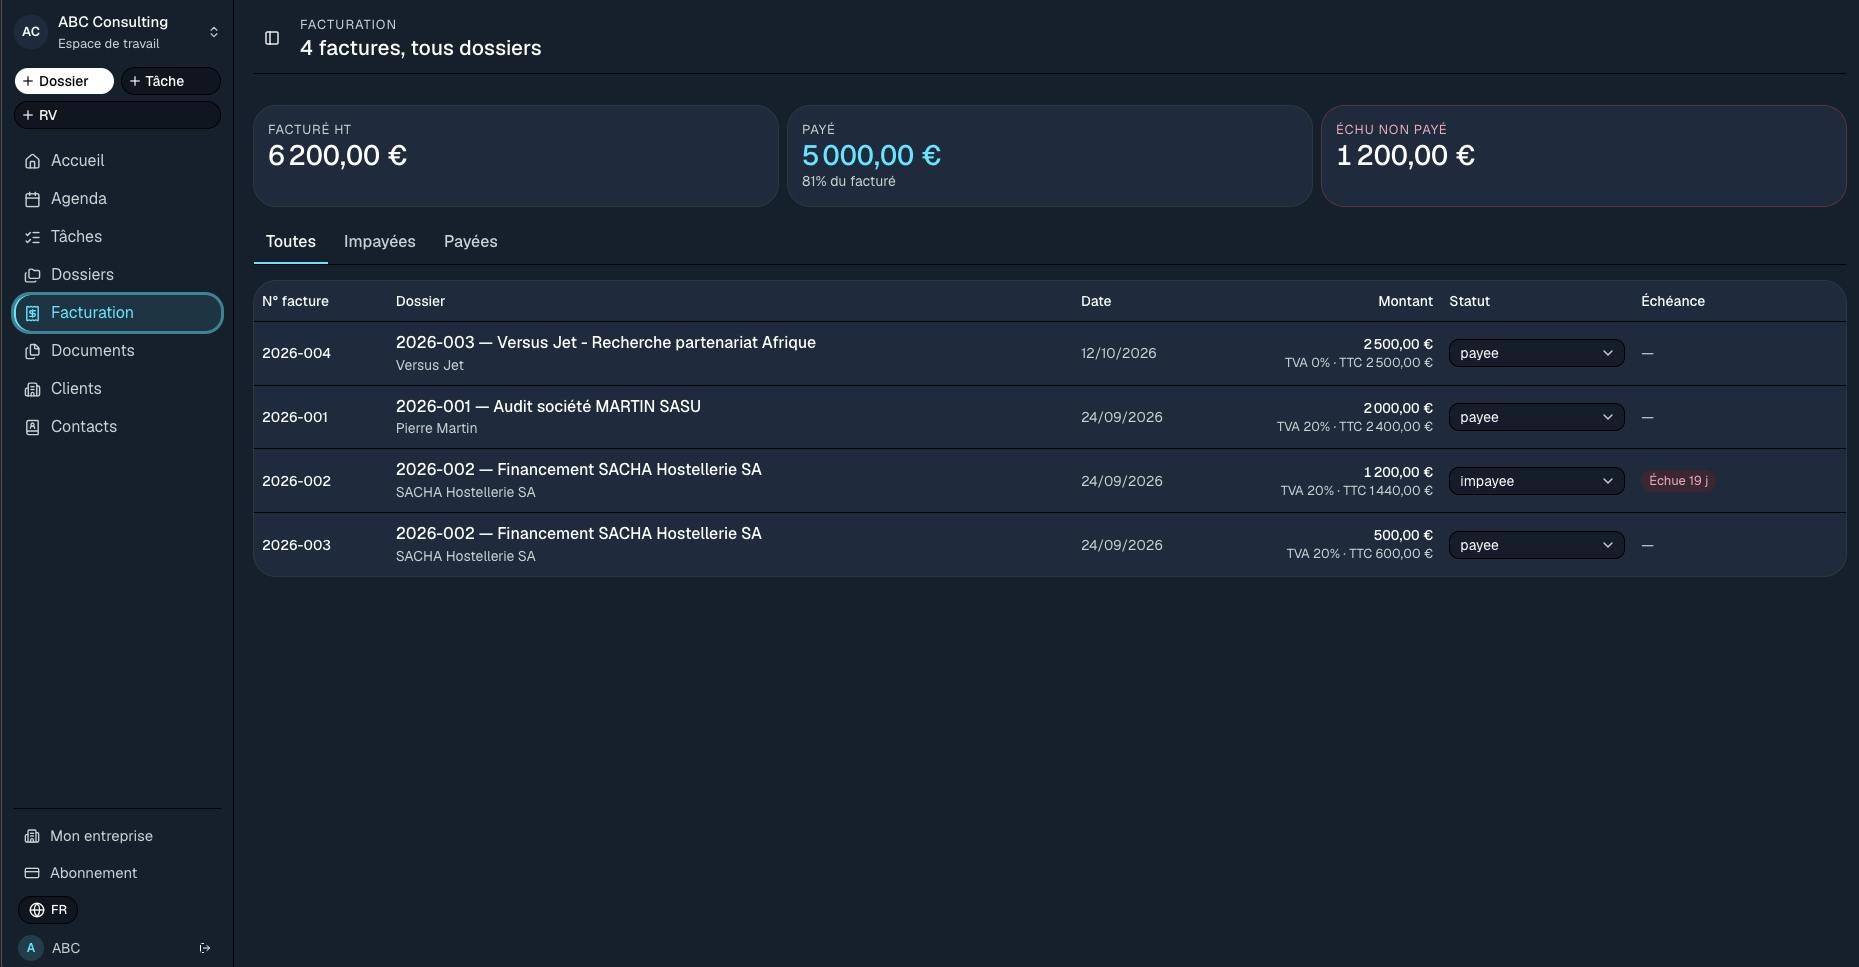This screenshot has width=1859, height=967.
Task: Click the Facturation invoice icon
Action: [x=32, y=313]
